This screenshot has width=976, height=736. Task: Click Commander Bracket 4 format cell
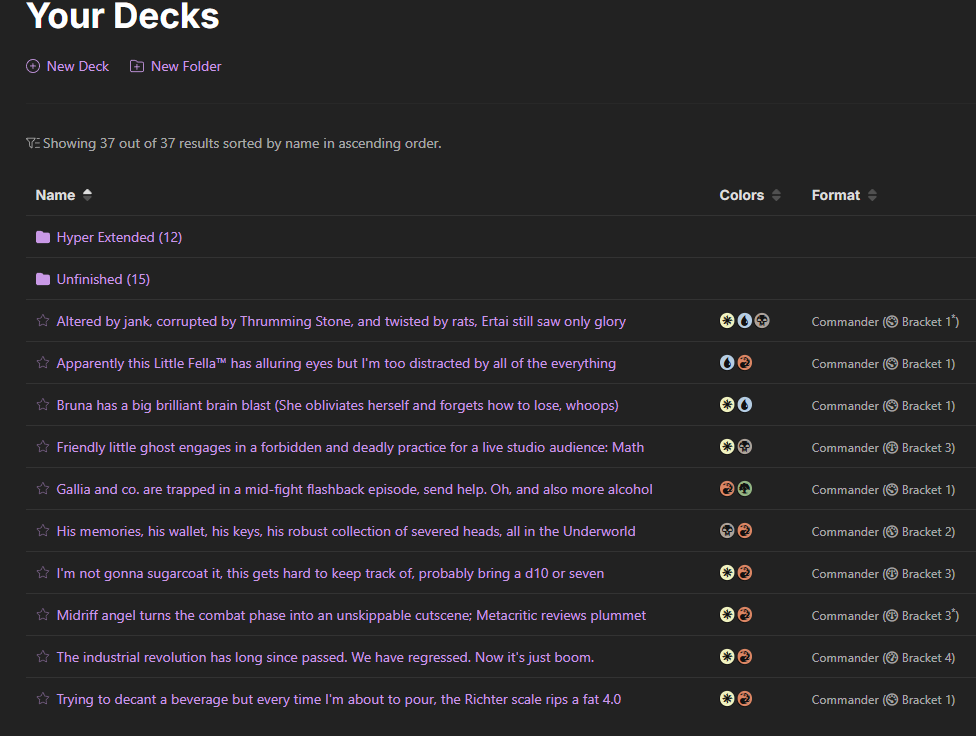coord(883,658)
